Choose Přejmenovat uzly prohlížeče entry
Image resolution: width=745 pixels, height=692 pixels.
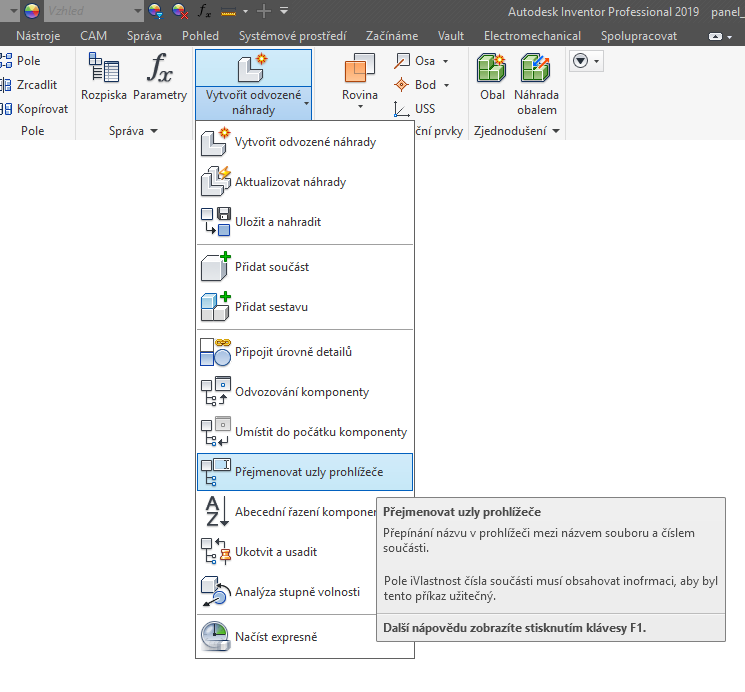tap(305, 472)
